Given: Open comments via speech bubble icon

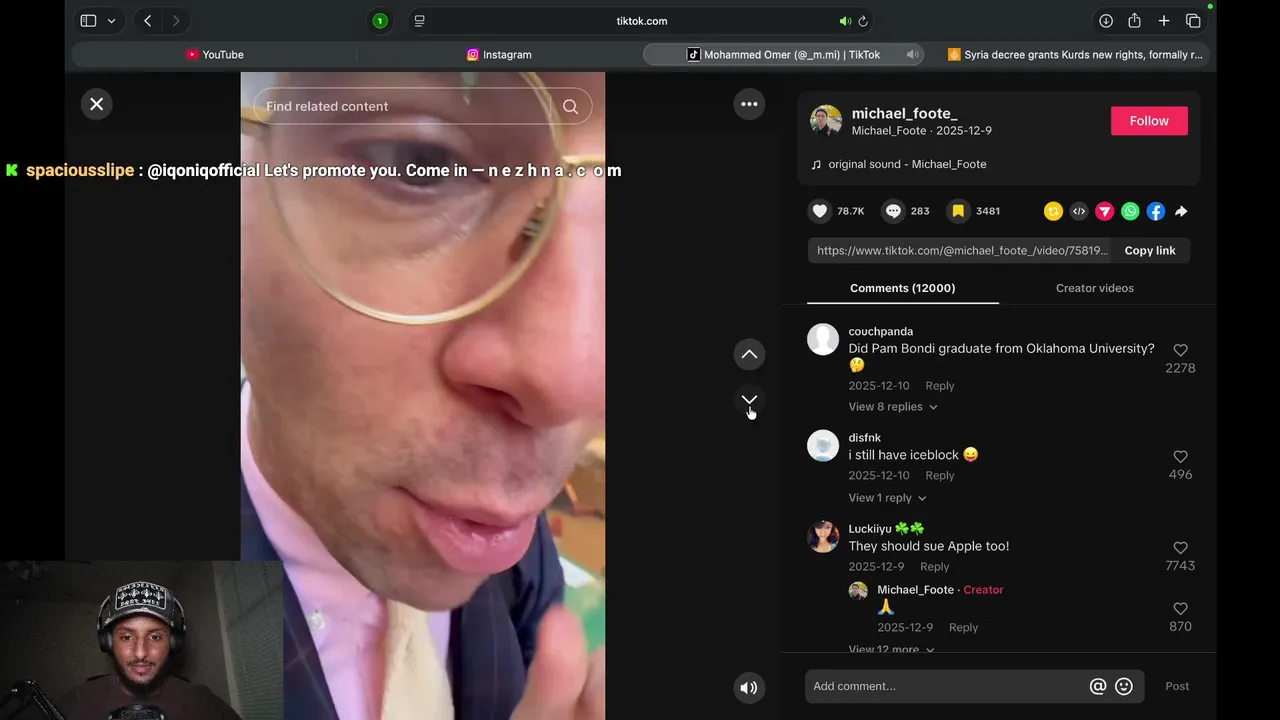Looking at the screenshot, I should (x=893, y=211).
